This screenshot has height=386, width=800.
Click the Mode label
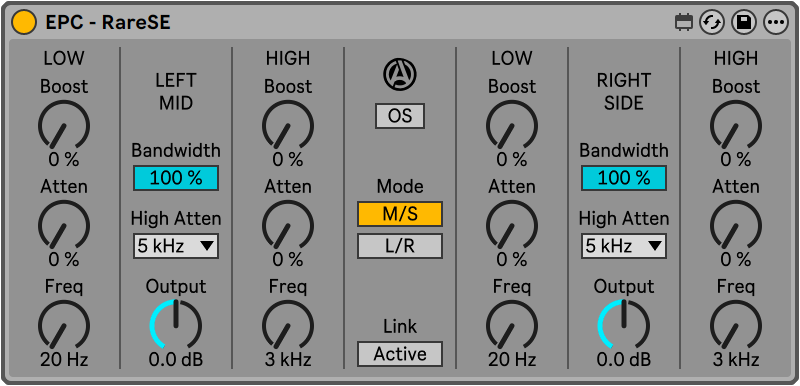[x=399, y=187]
